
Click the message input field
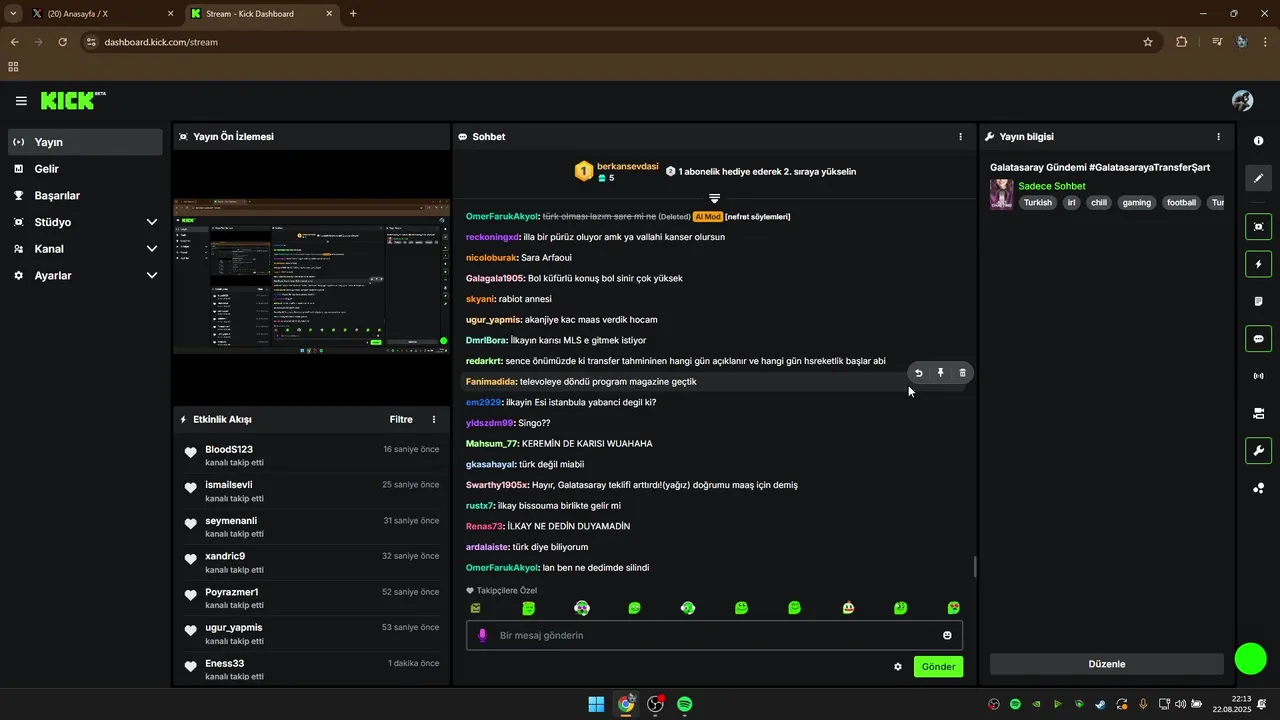[714, 635]
